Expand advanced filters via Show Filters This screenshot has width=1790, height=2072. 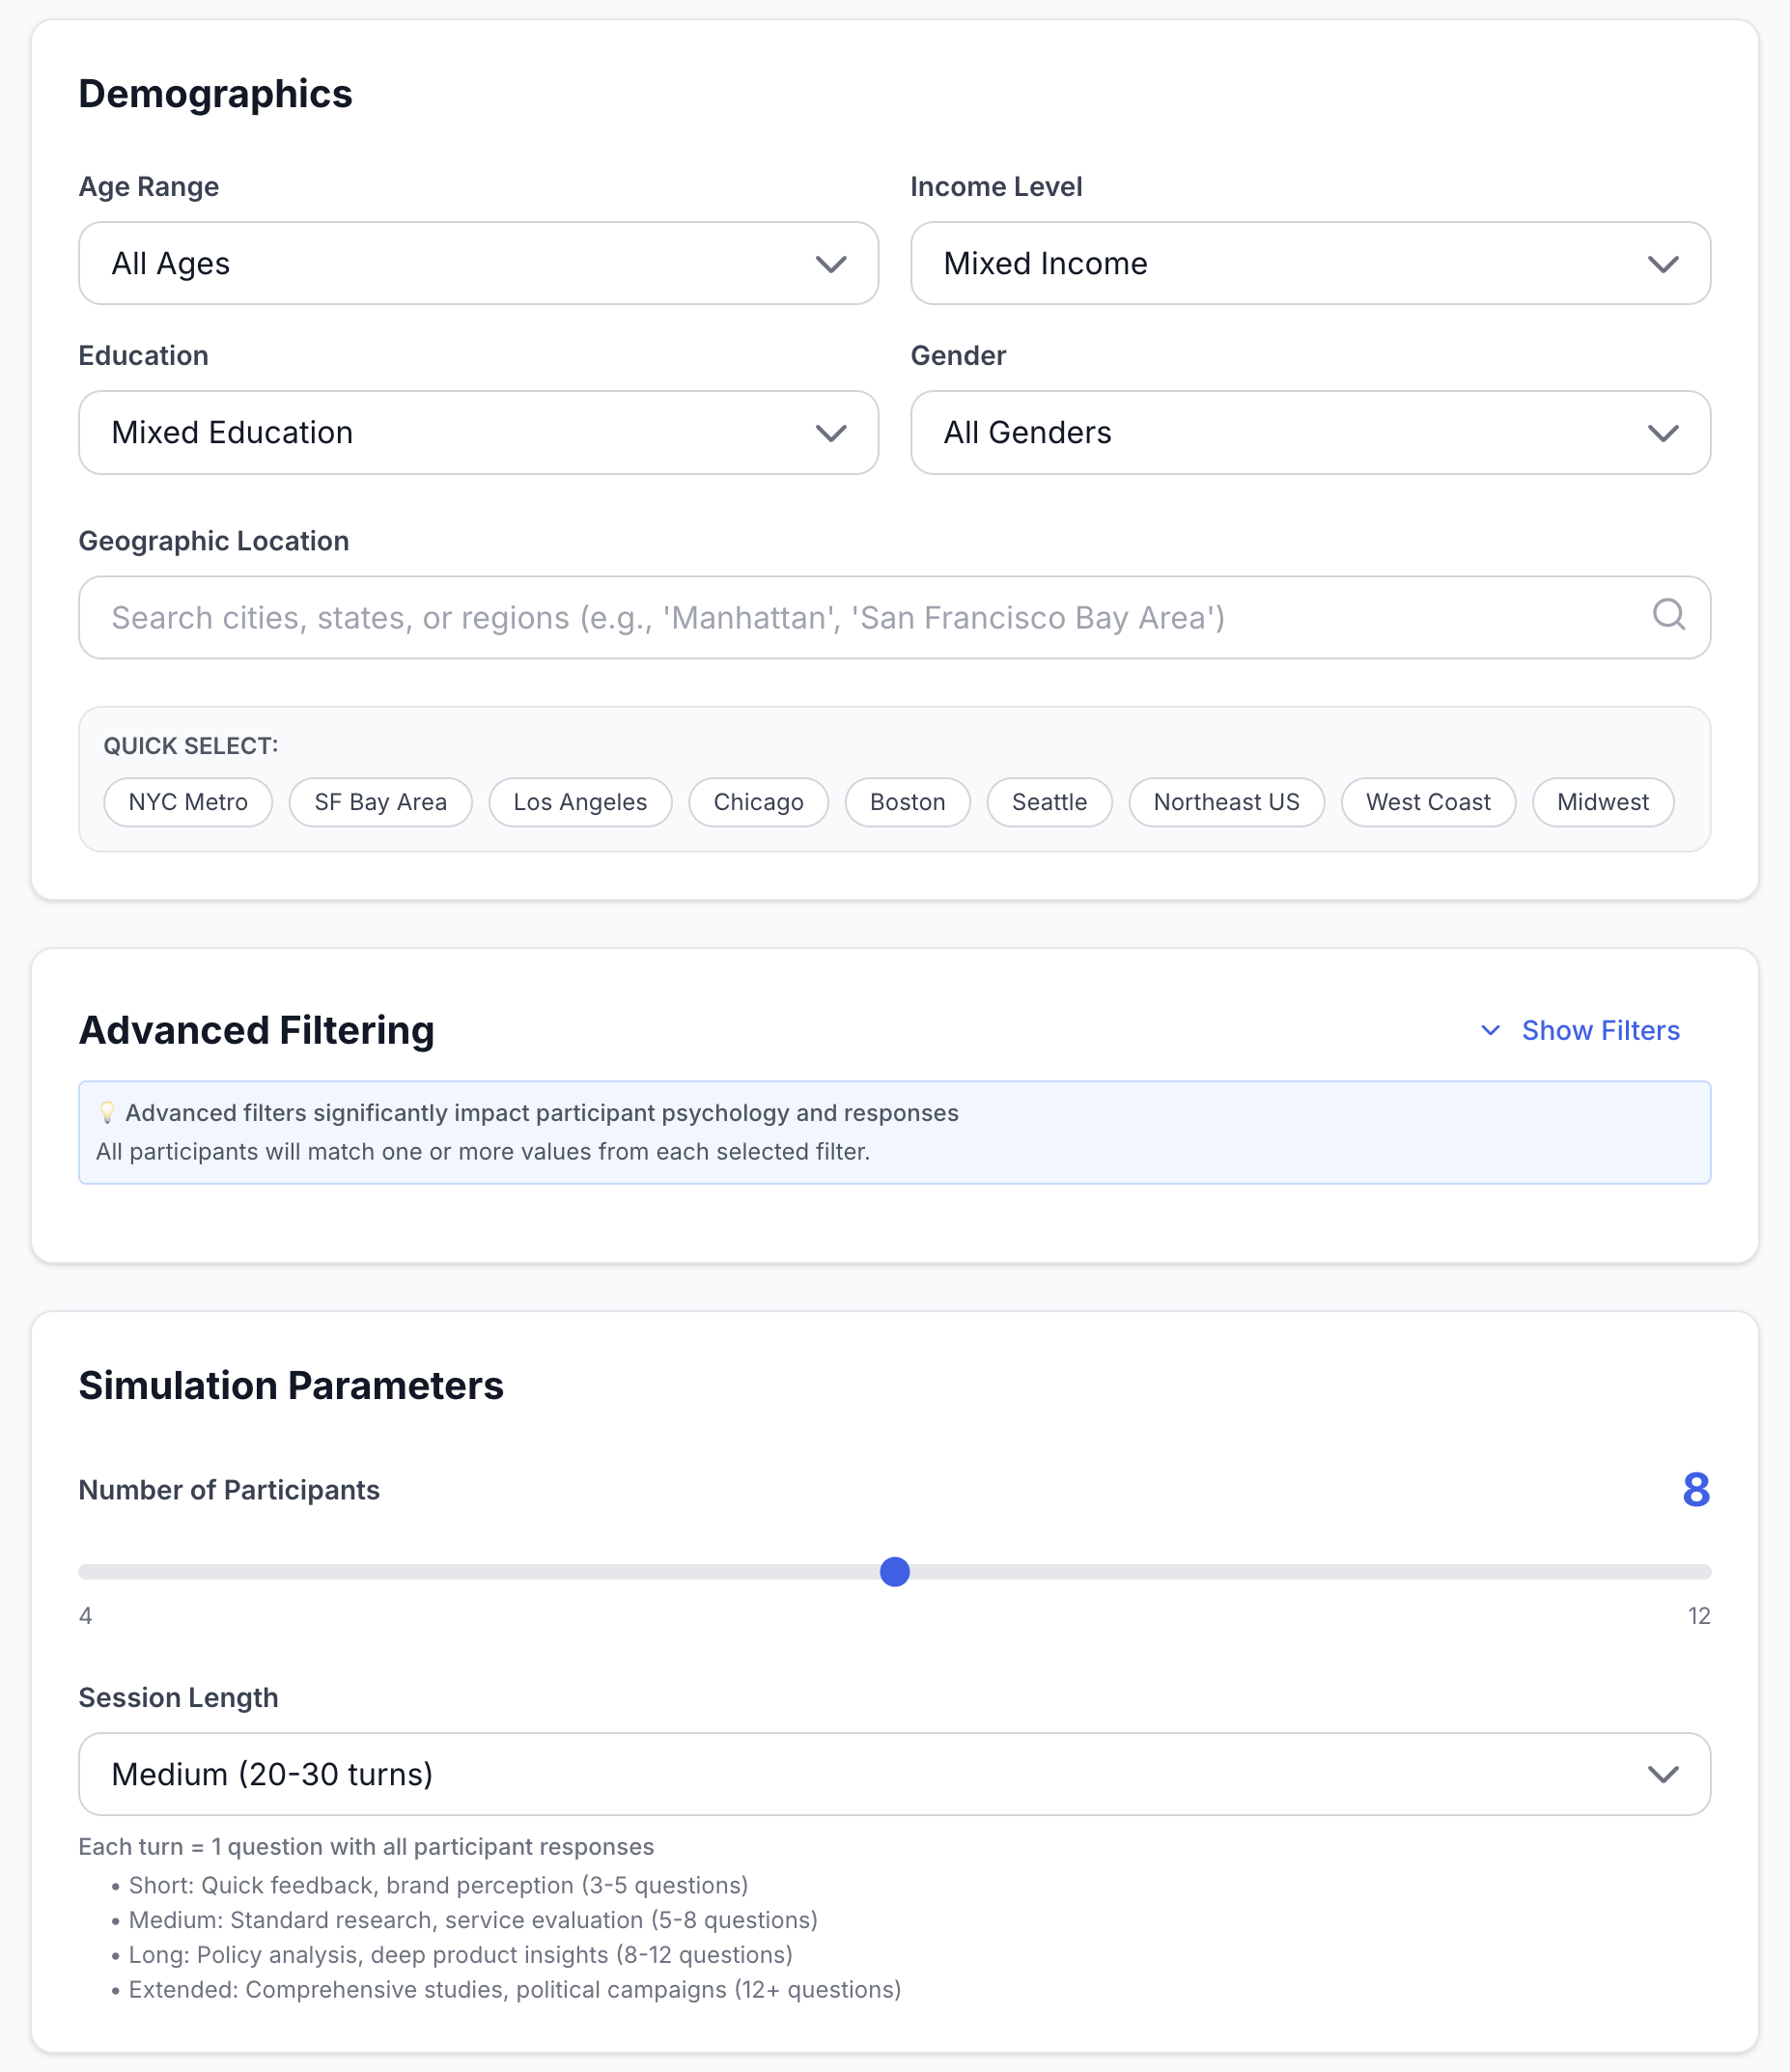(1600, 1030)
